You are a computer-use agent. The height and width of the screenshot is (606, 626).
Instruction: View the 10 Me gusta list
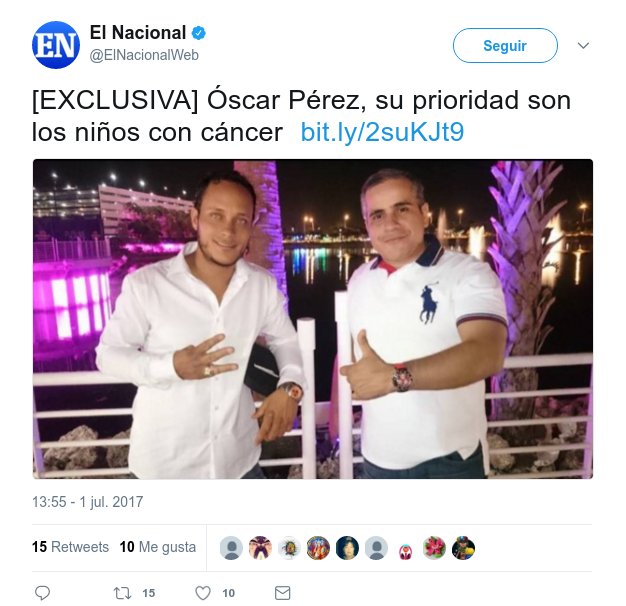(x=158, y=547)
